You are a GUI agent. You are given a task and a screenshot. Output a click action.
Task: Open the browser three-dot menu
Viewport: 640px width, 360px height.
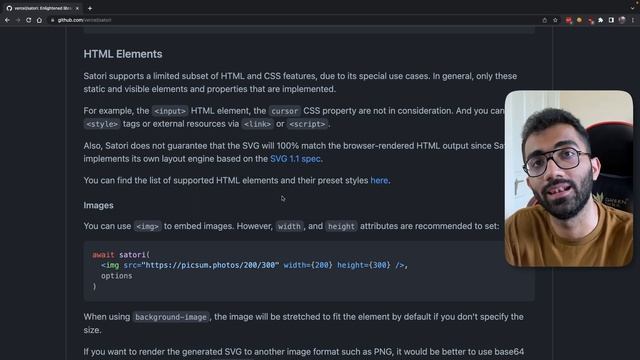[633, 20]
